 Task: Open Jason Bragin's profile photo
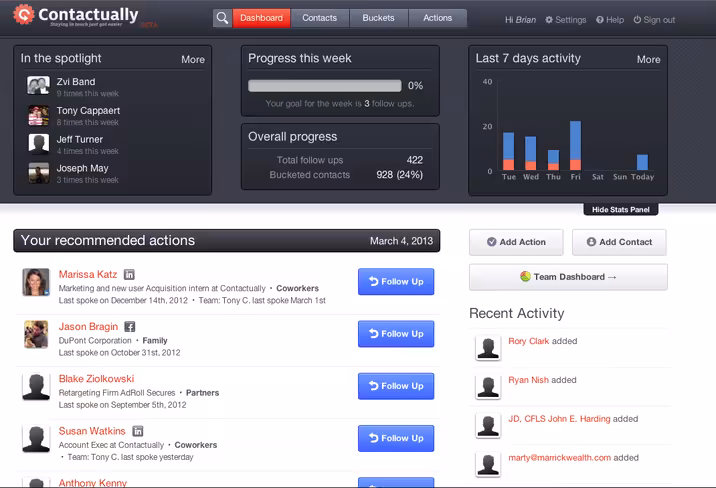click(x=36, y=334)
